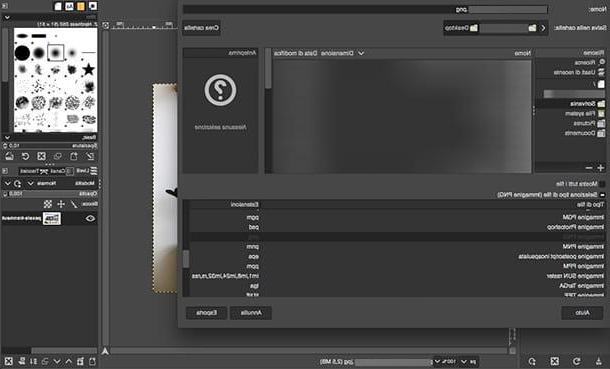Click zoom-on-resize icon at ruler corner
The height and width of the screenshot is (369, 610).
tap(105, 25)
